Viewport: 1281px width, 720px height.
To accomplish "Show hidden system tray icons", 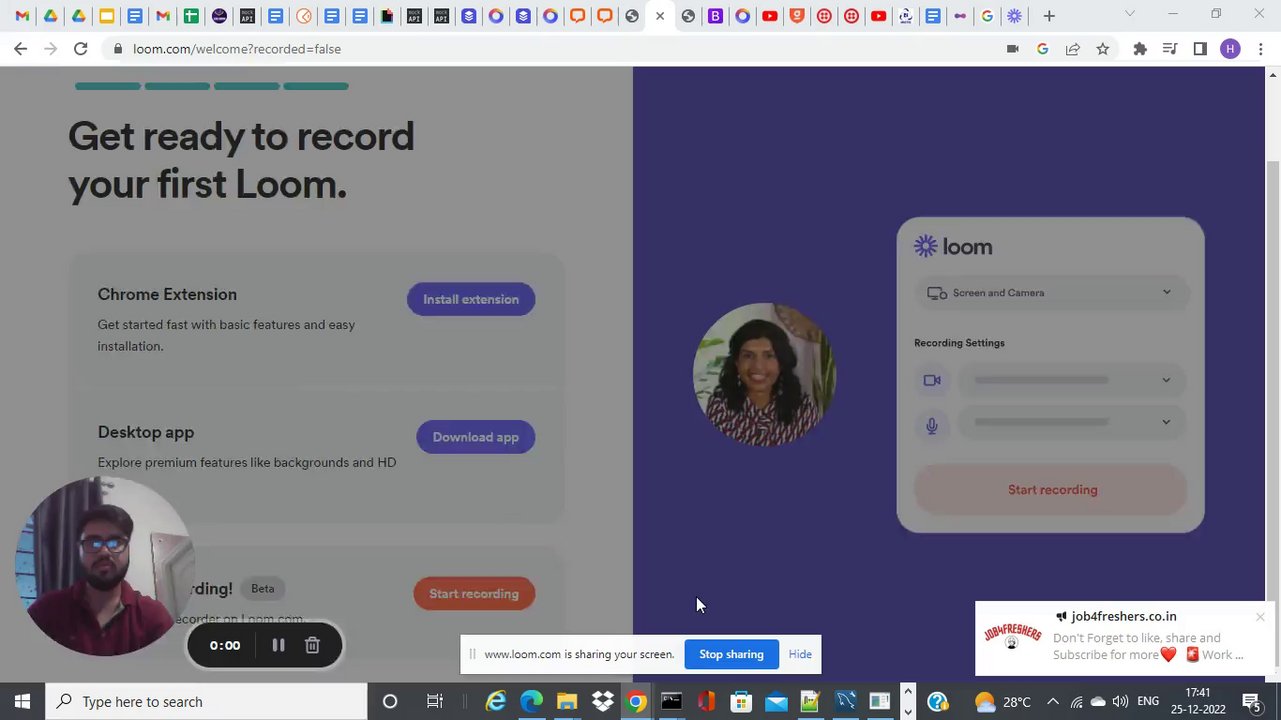I will tap(1052, 702).
